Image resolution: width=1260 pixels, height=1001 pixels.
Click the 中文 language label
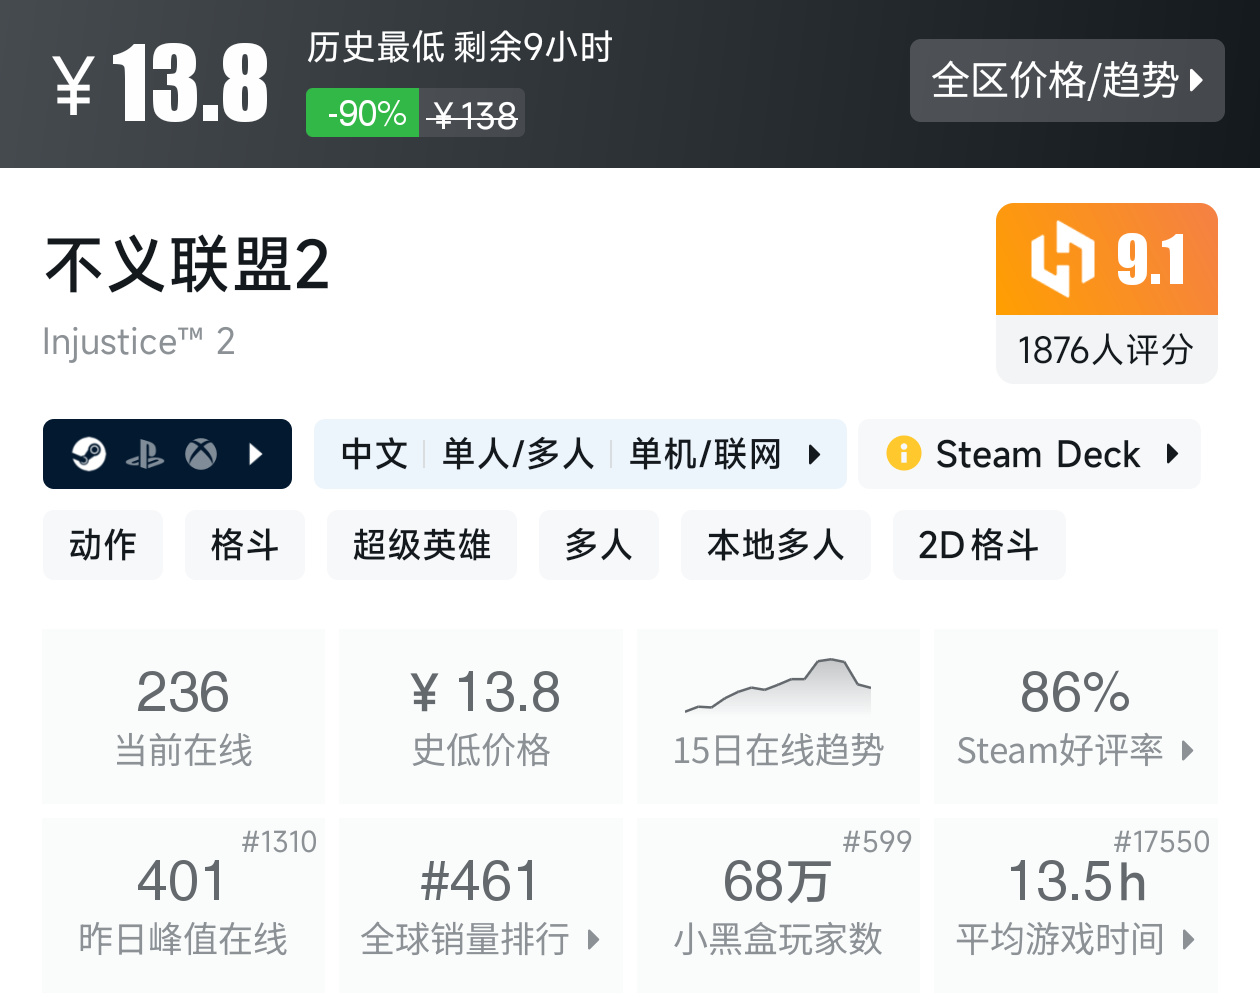click(375, 454)
